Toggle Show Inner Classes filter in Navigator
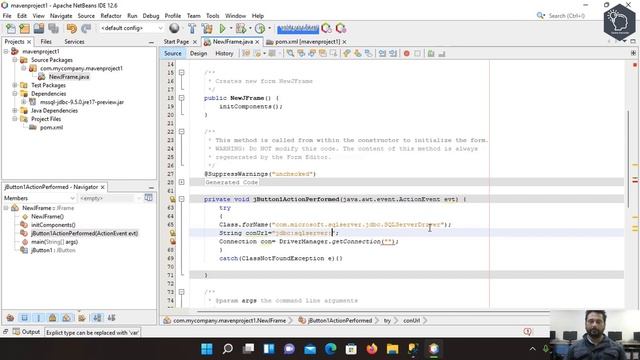Viewport: 640px width, 360px height. tap(67, 318)
